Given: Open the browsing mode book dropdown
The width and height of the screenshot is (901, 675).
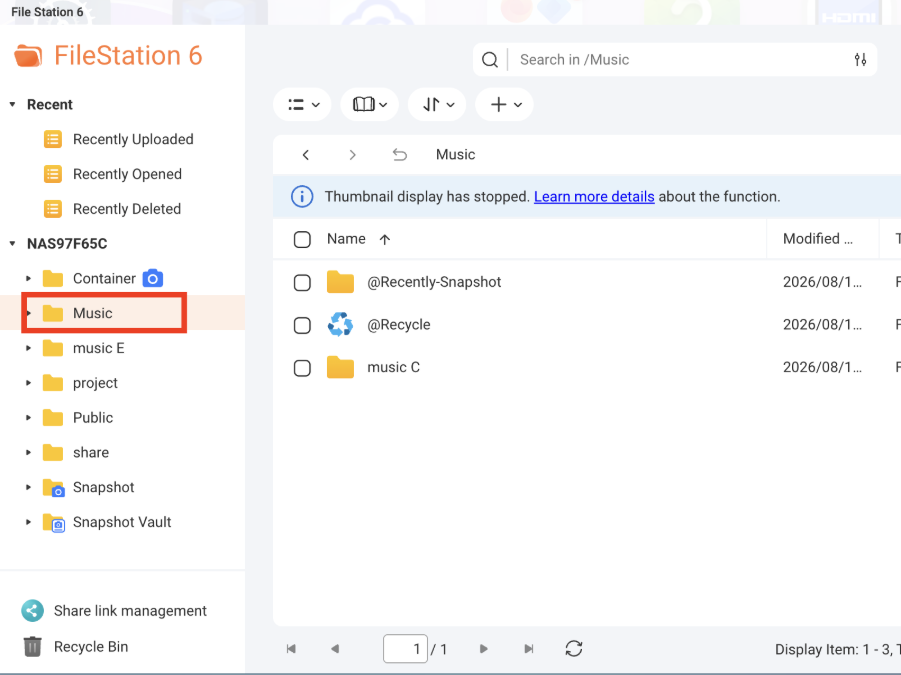Looking at the screenshot, I should 370,105.
